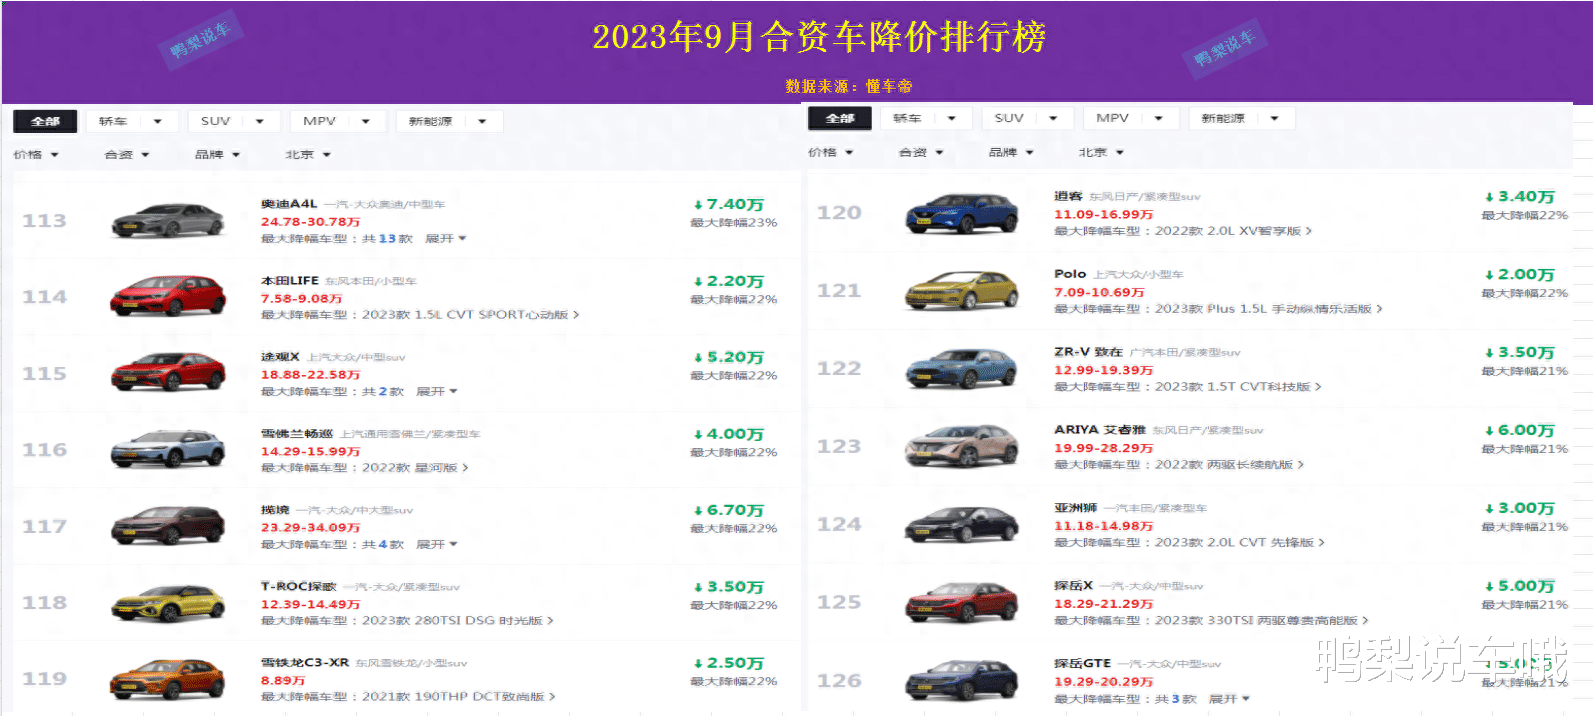The width and height of the screenshot is (1593, 716).
Task: Expand the 价格 filter in the right ranking list
Action: pos(831,153)
